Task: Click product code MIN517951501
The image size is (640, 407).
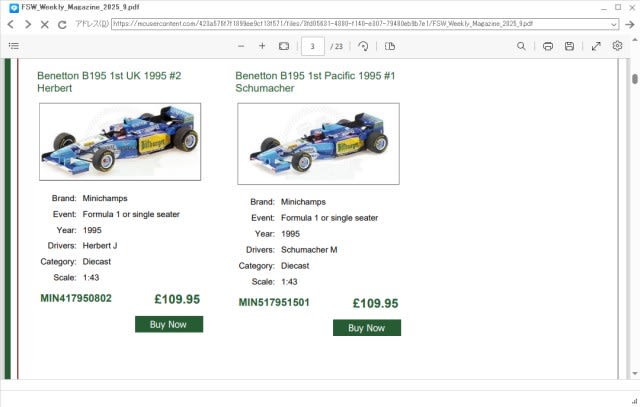Action: [274, 302]
